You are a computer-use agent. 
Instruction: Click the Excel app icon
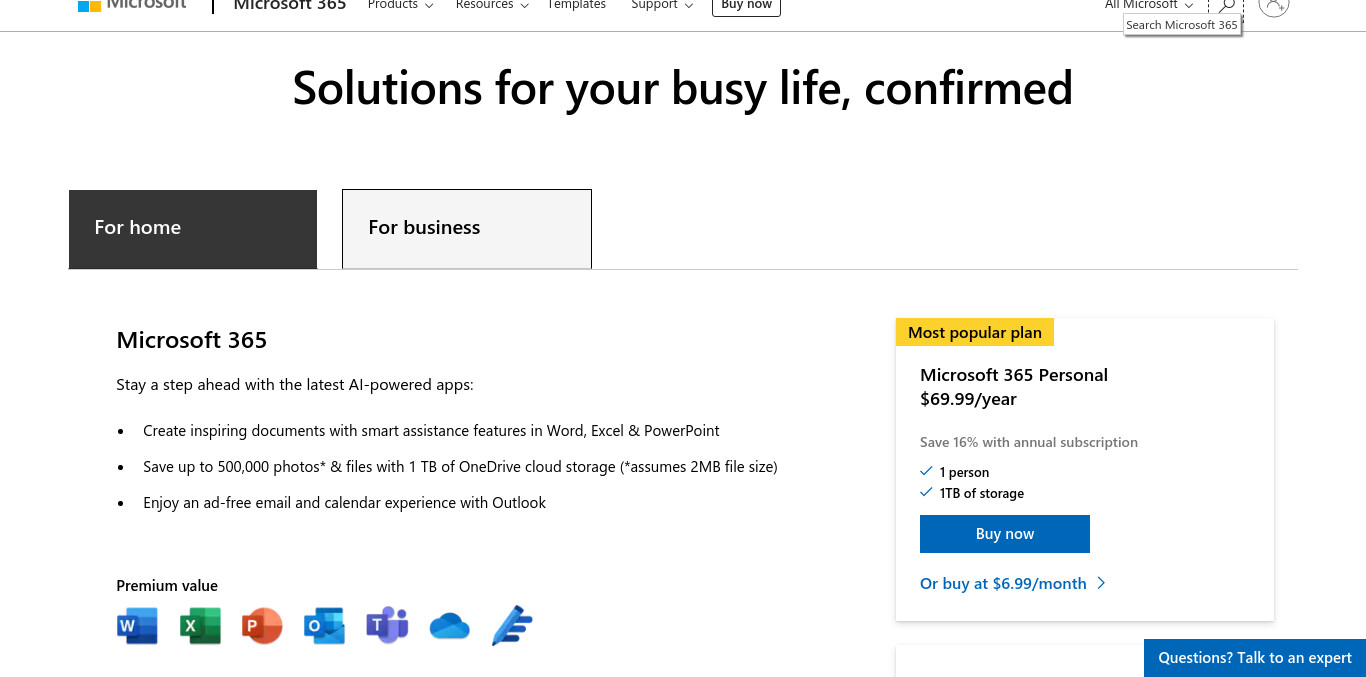click(200, 626)
